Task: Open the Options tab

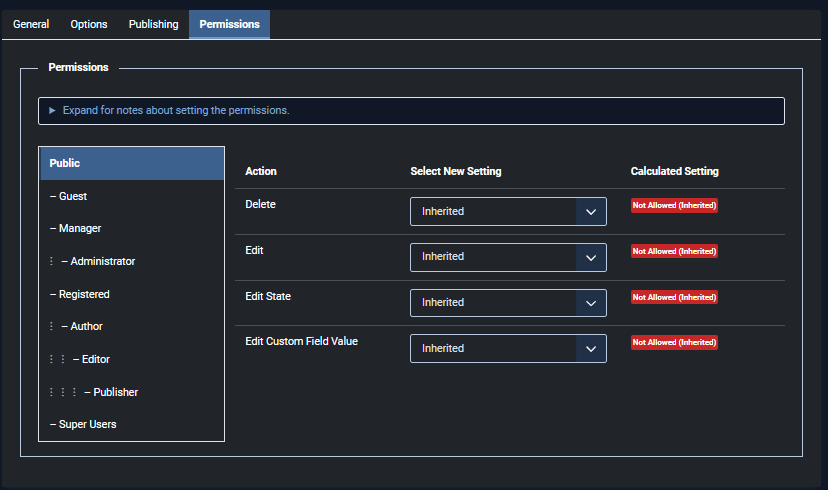Action: click(89, 24)
